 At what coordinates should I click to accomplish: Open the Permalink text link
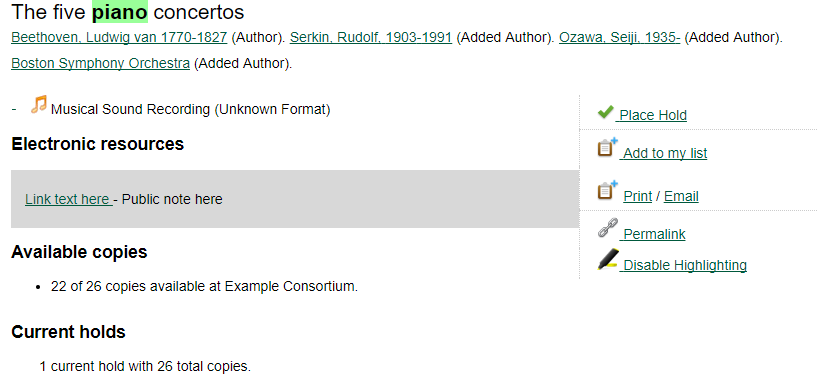[653, 234]
